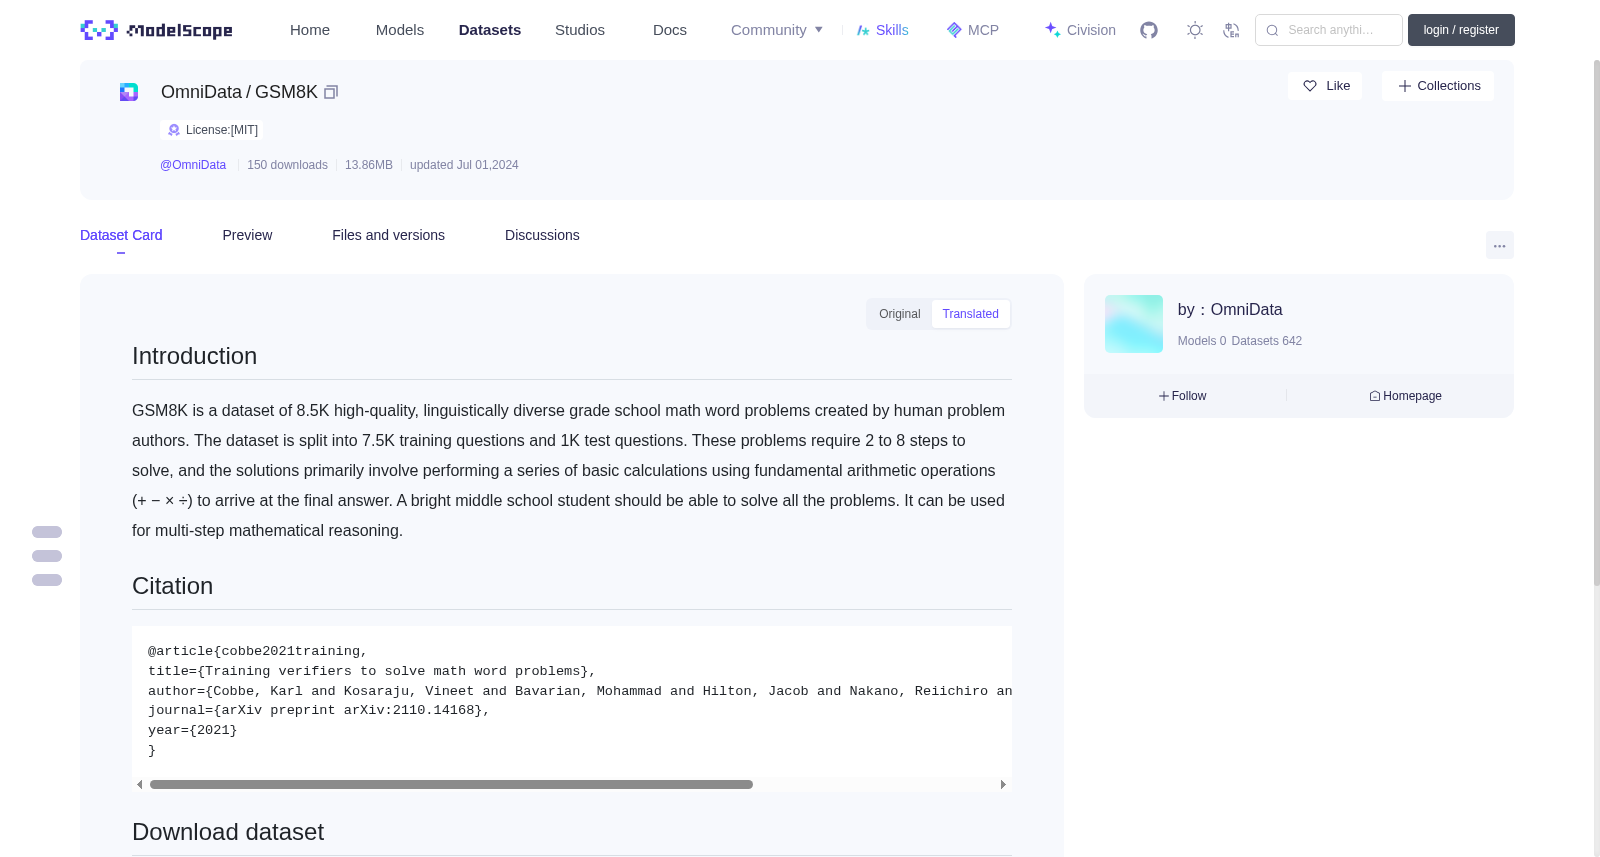Click the '150 downloads' text
The width and height of the screenshot is (1600, 857).
(287, 165)
